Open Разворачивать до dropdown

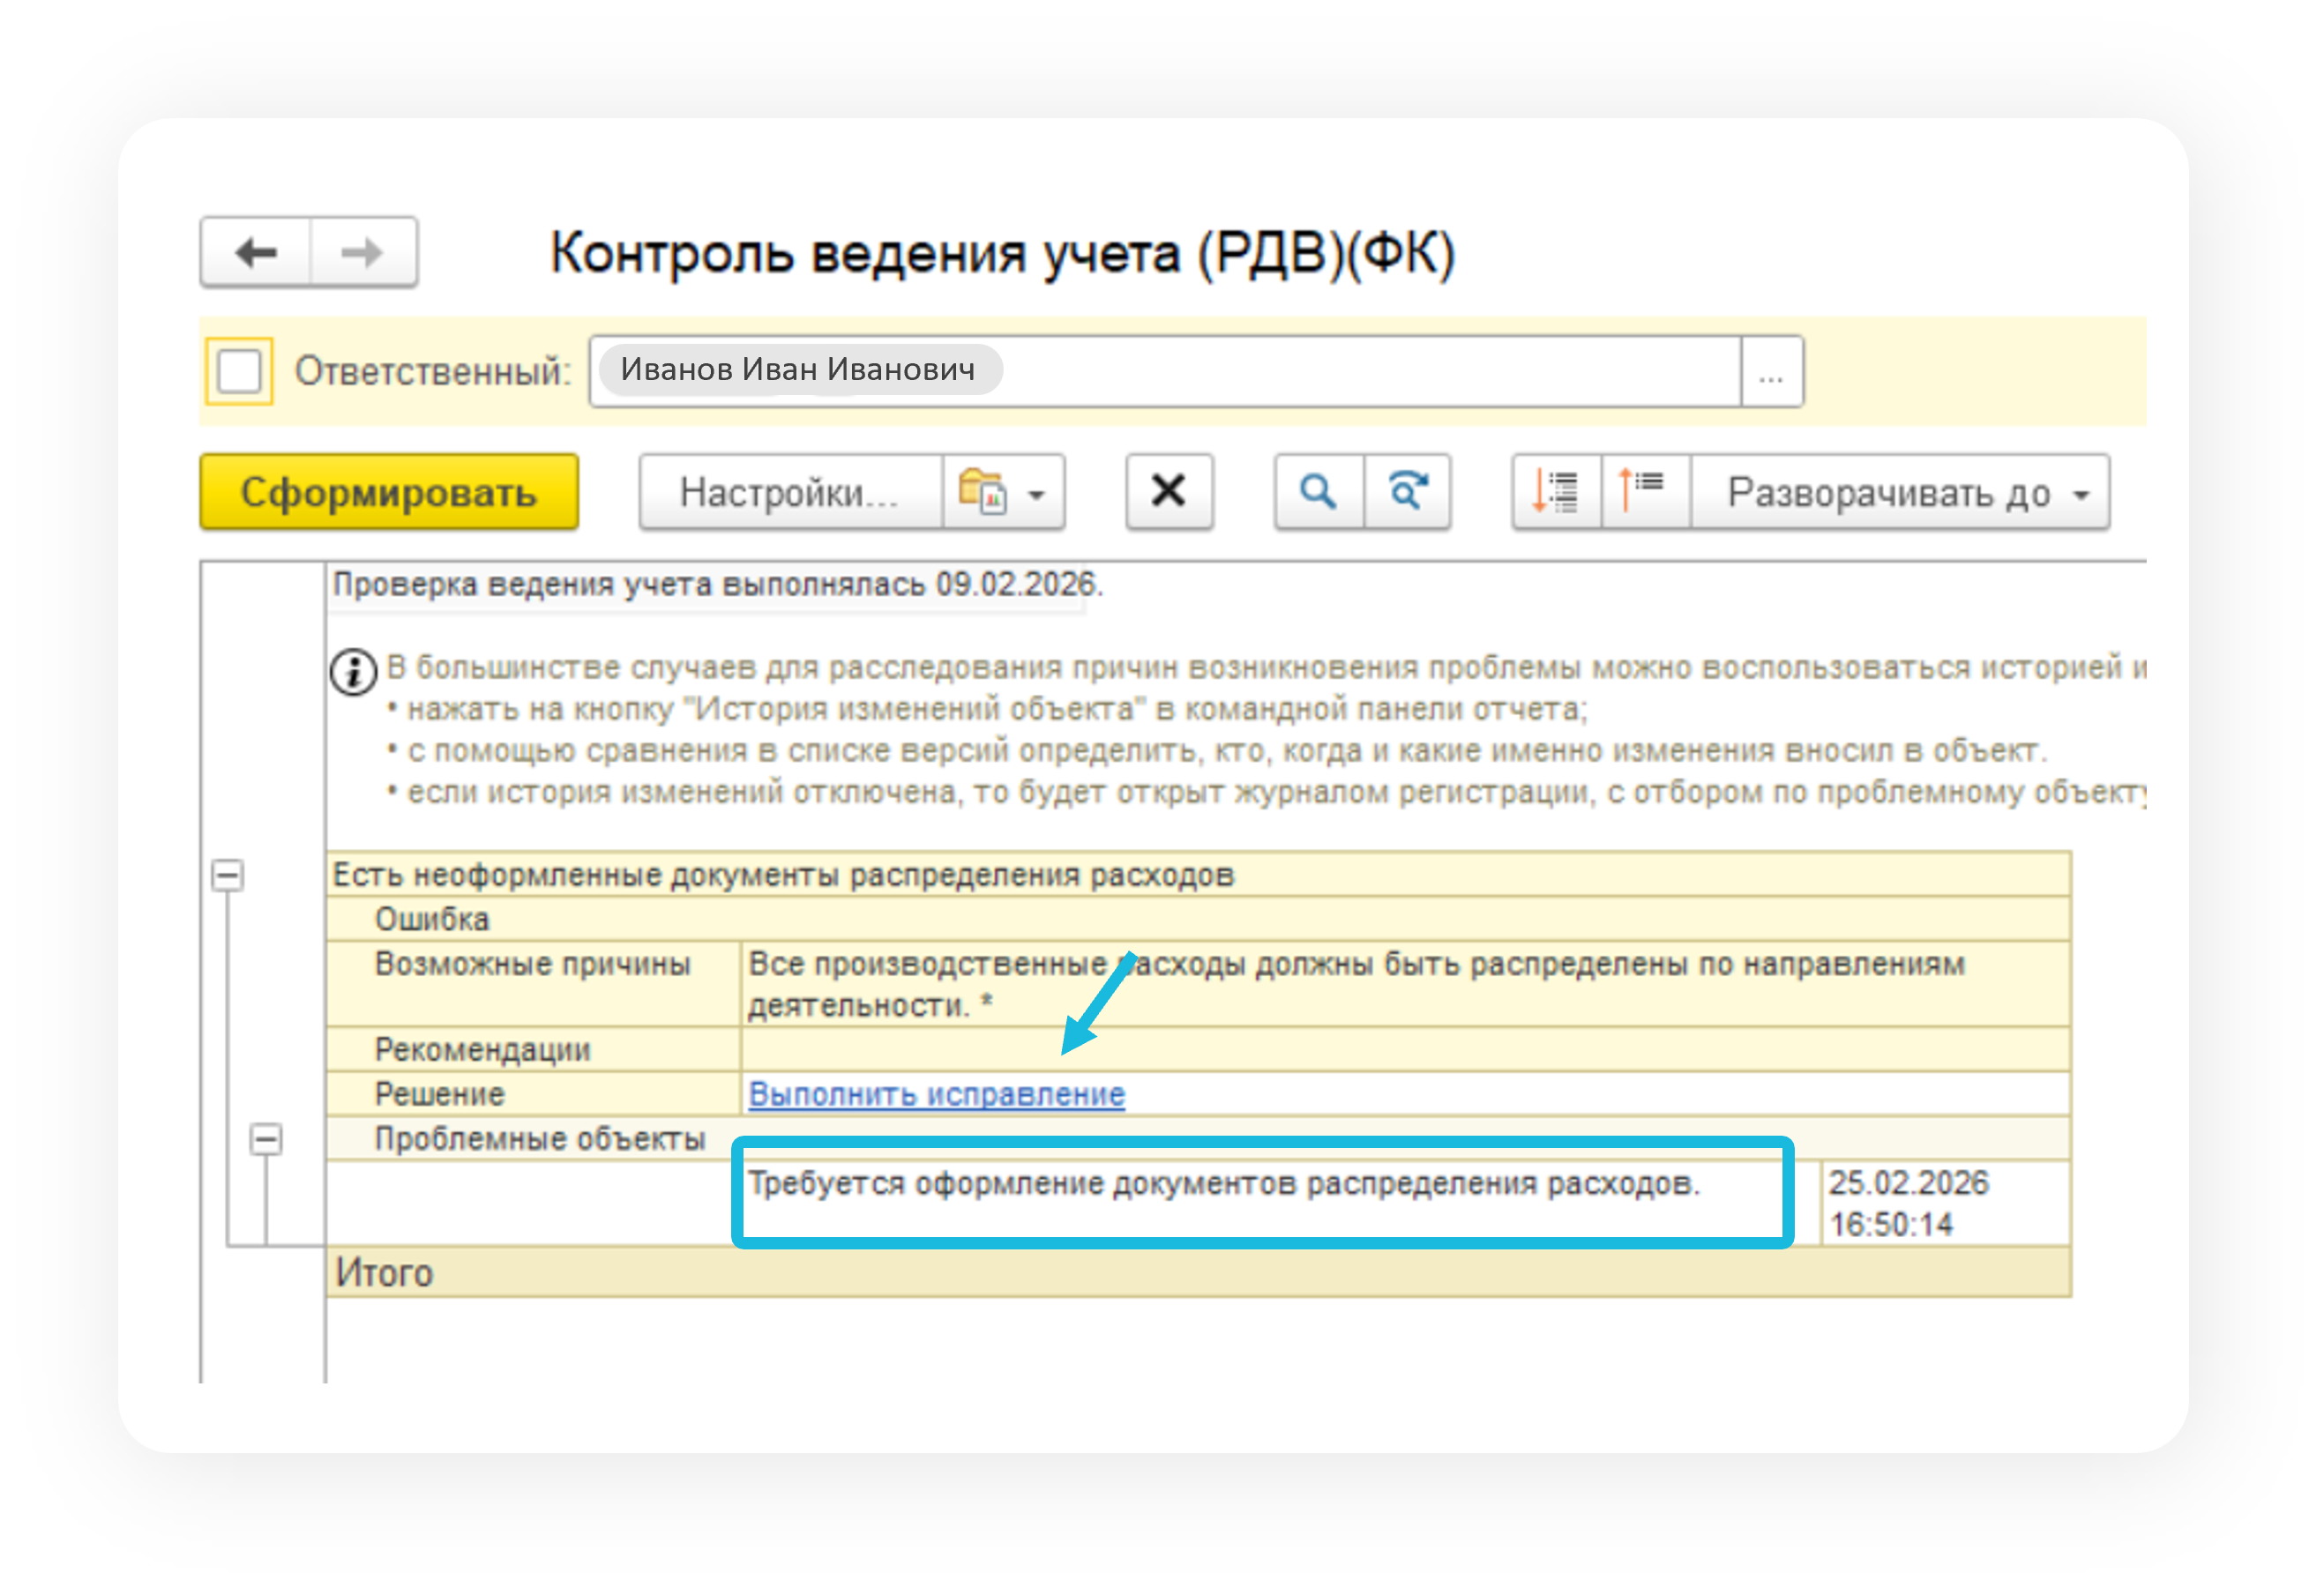point(1900,493)
